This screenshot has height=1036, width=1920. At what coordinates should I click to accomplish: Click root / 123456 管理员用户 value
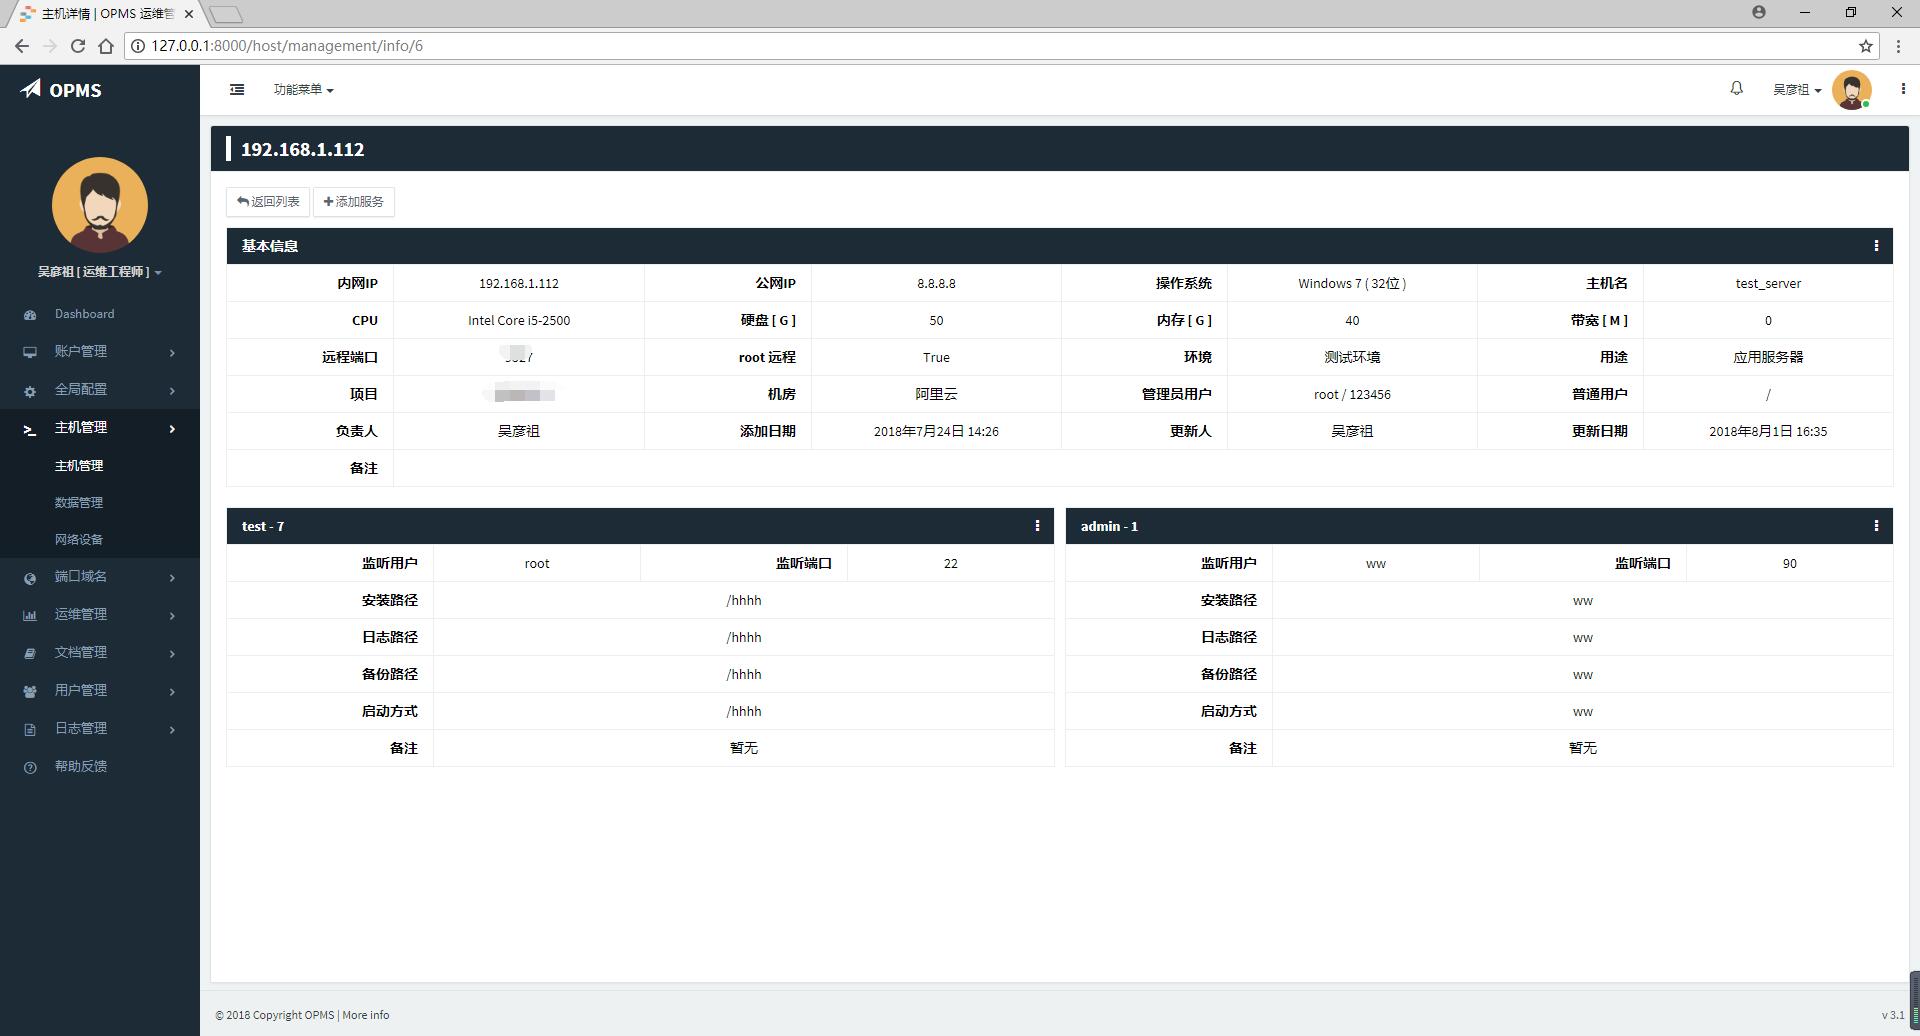[x=1352, y=395]
